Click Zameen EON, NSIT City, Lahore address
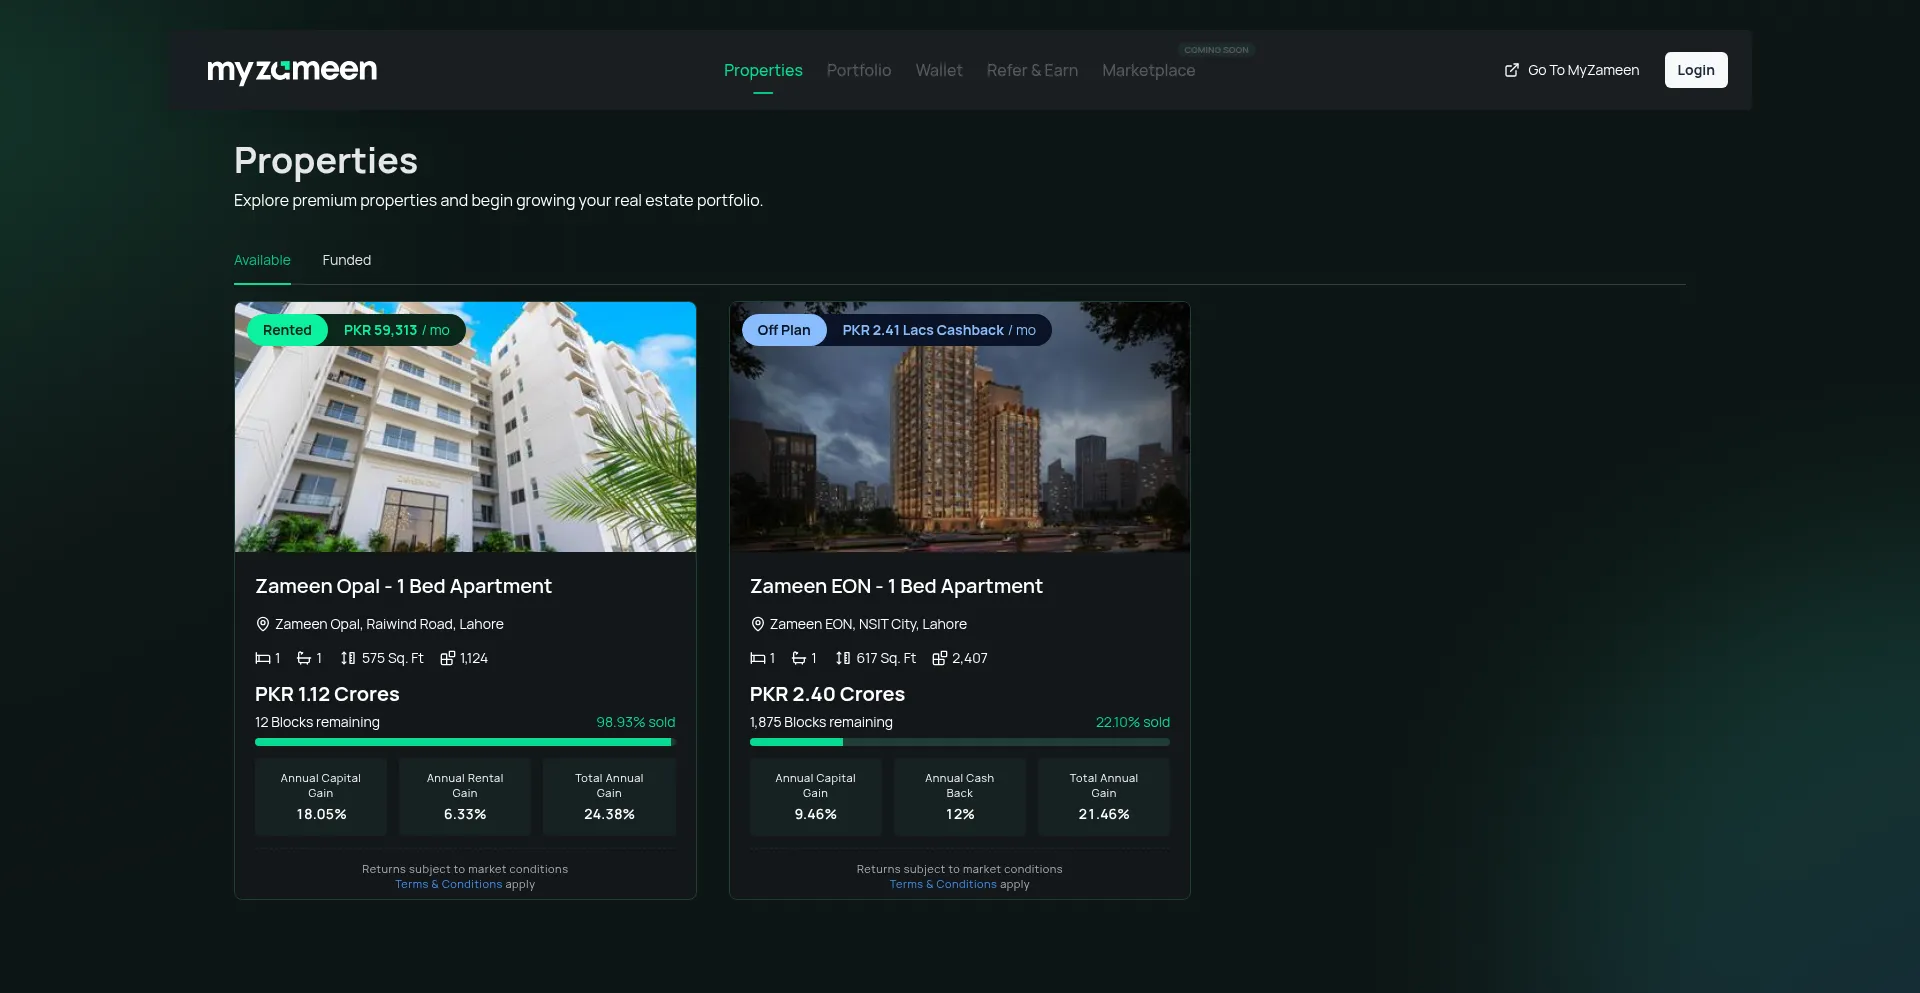 [868, 624]
